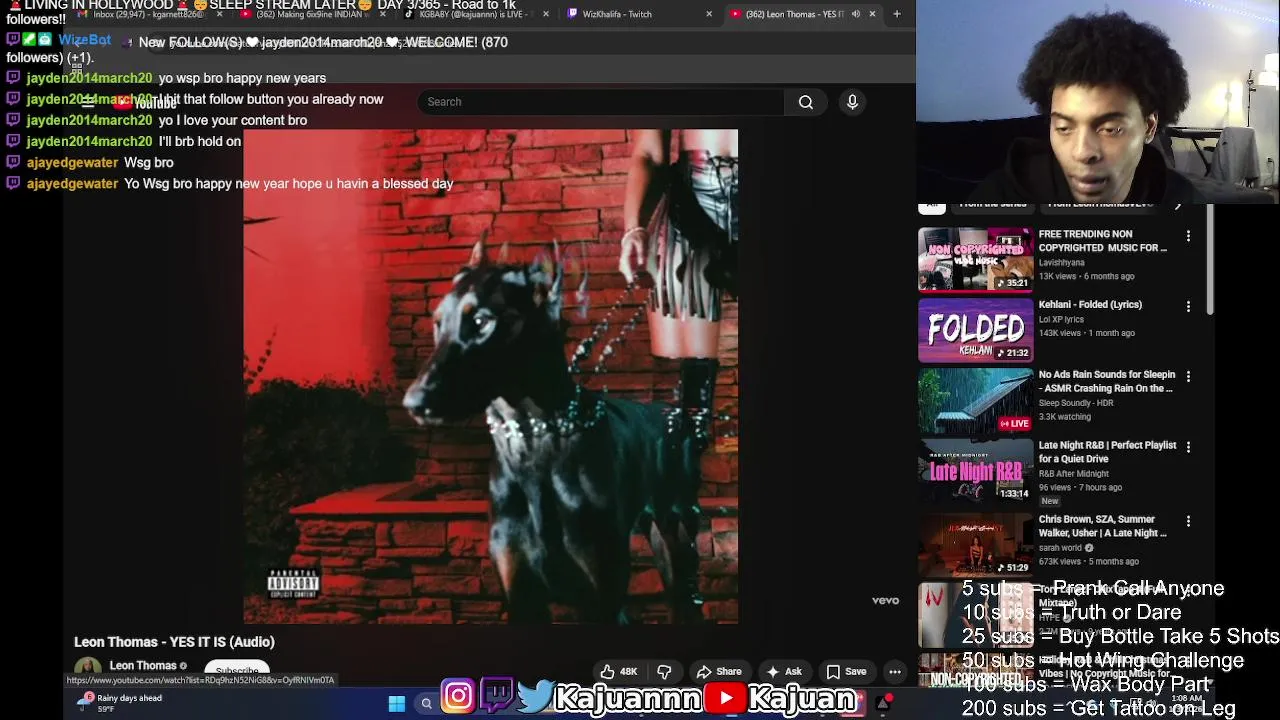Dislike the video with thumbs-down icon
1280x720 pixels.
664,672
